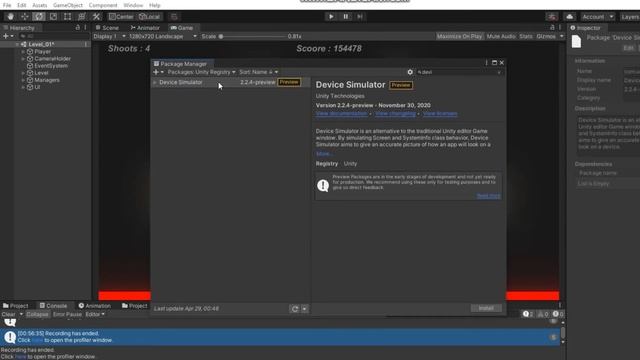Open the Window menu

[133, 5]
